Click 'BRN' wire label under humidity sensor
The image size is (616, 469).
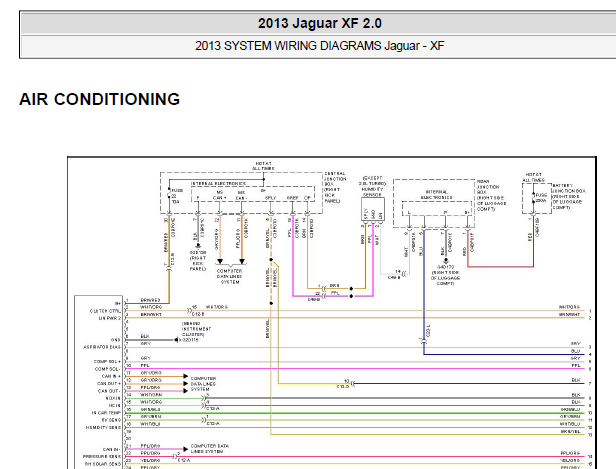(362, 239)
